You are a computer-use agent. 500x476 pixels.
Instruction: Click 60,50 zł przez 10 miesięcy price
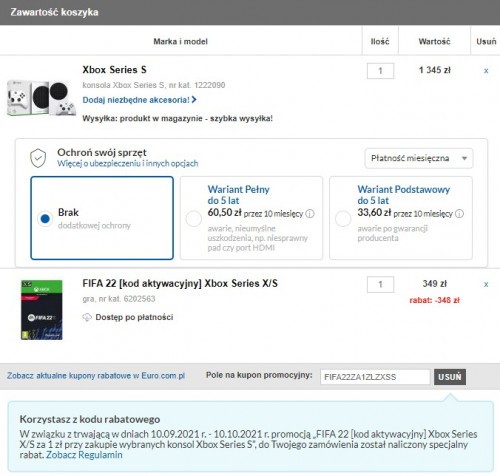coord(255,213)
